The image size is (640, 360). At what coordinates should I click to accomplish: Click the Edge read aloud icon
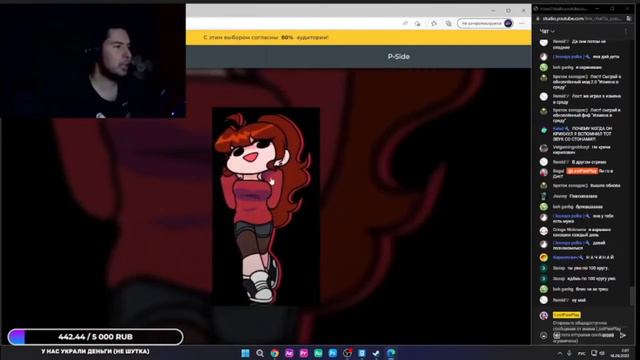405,23
